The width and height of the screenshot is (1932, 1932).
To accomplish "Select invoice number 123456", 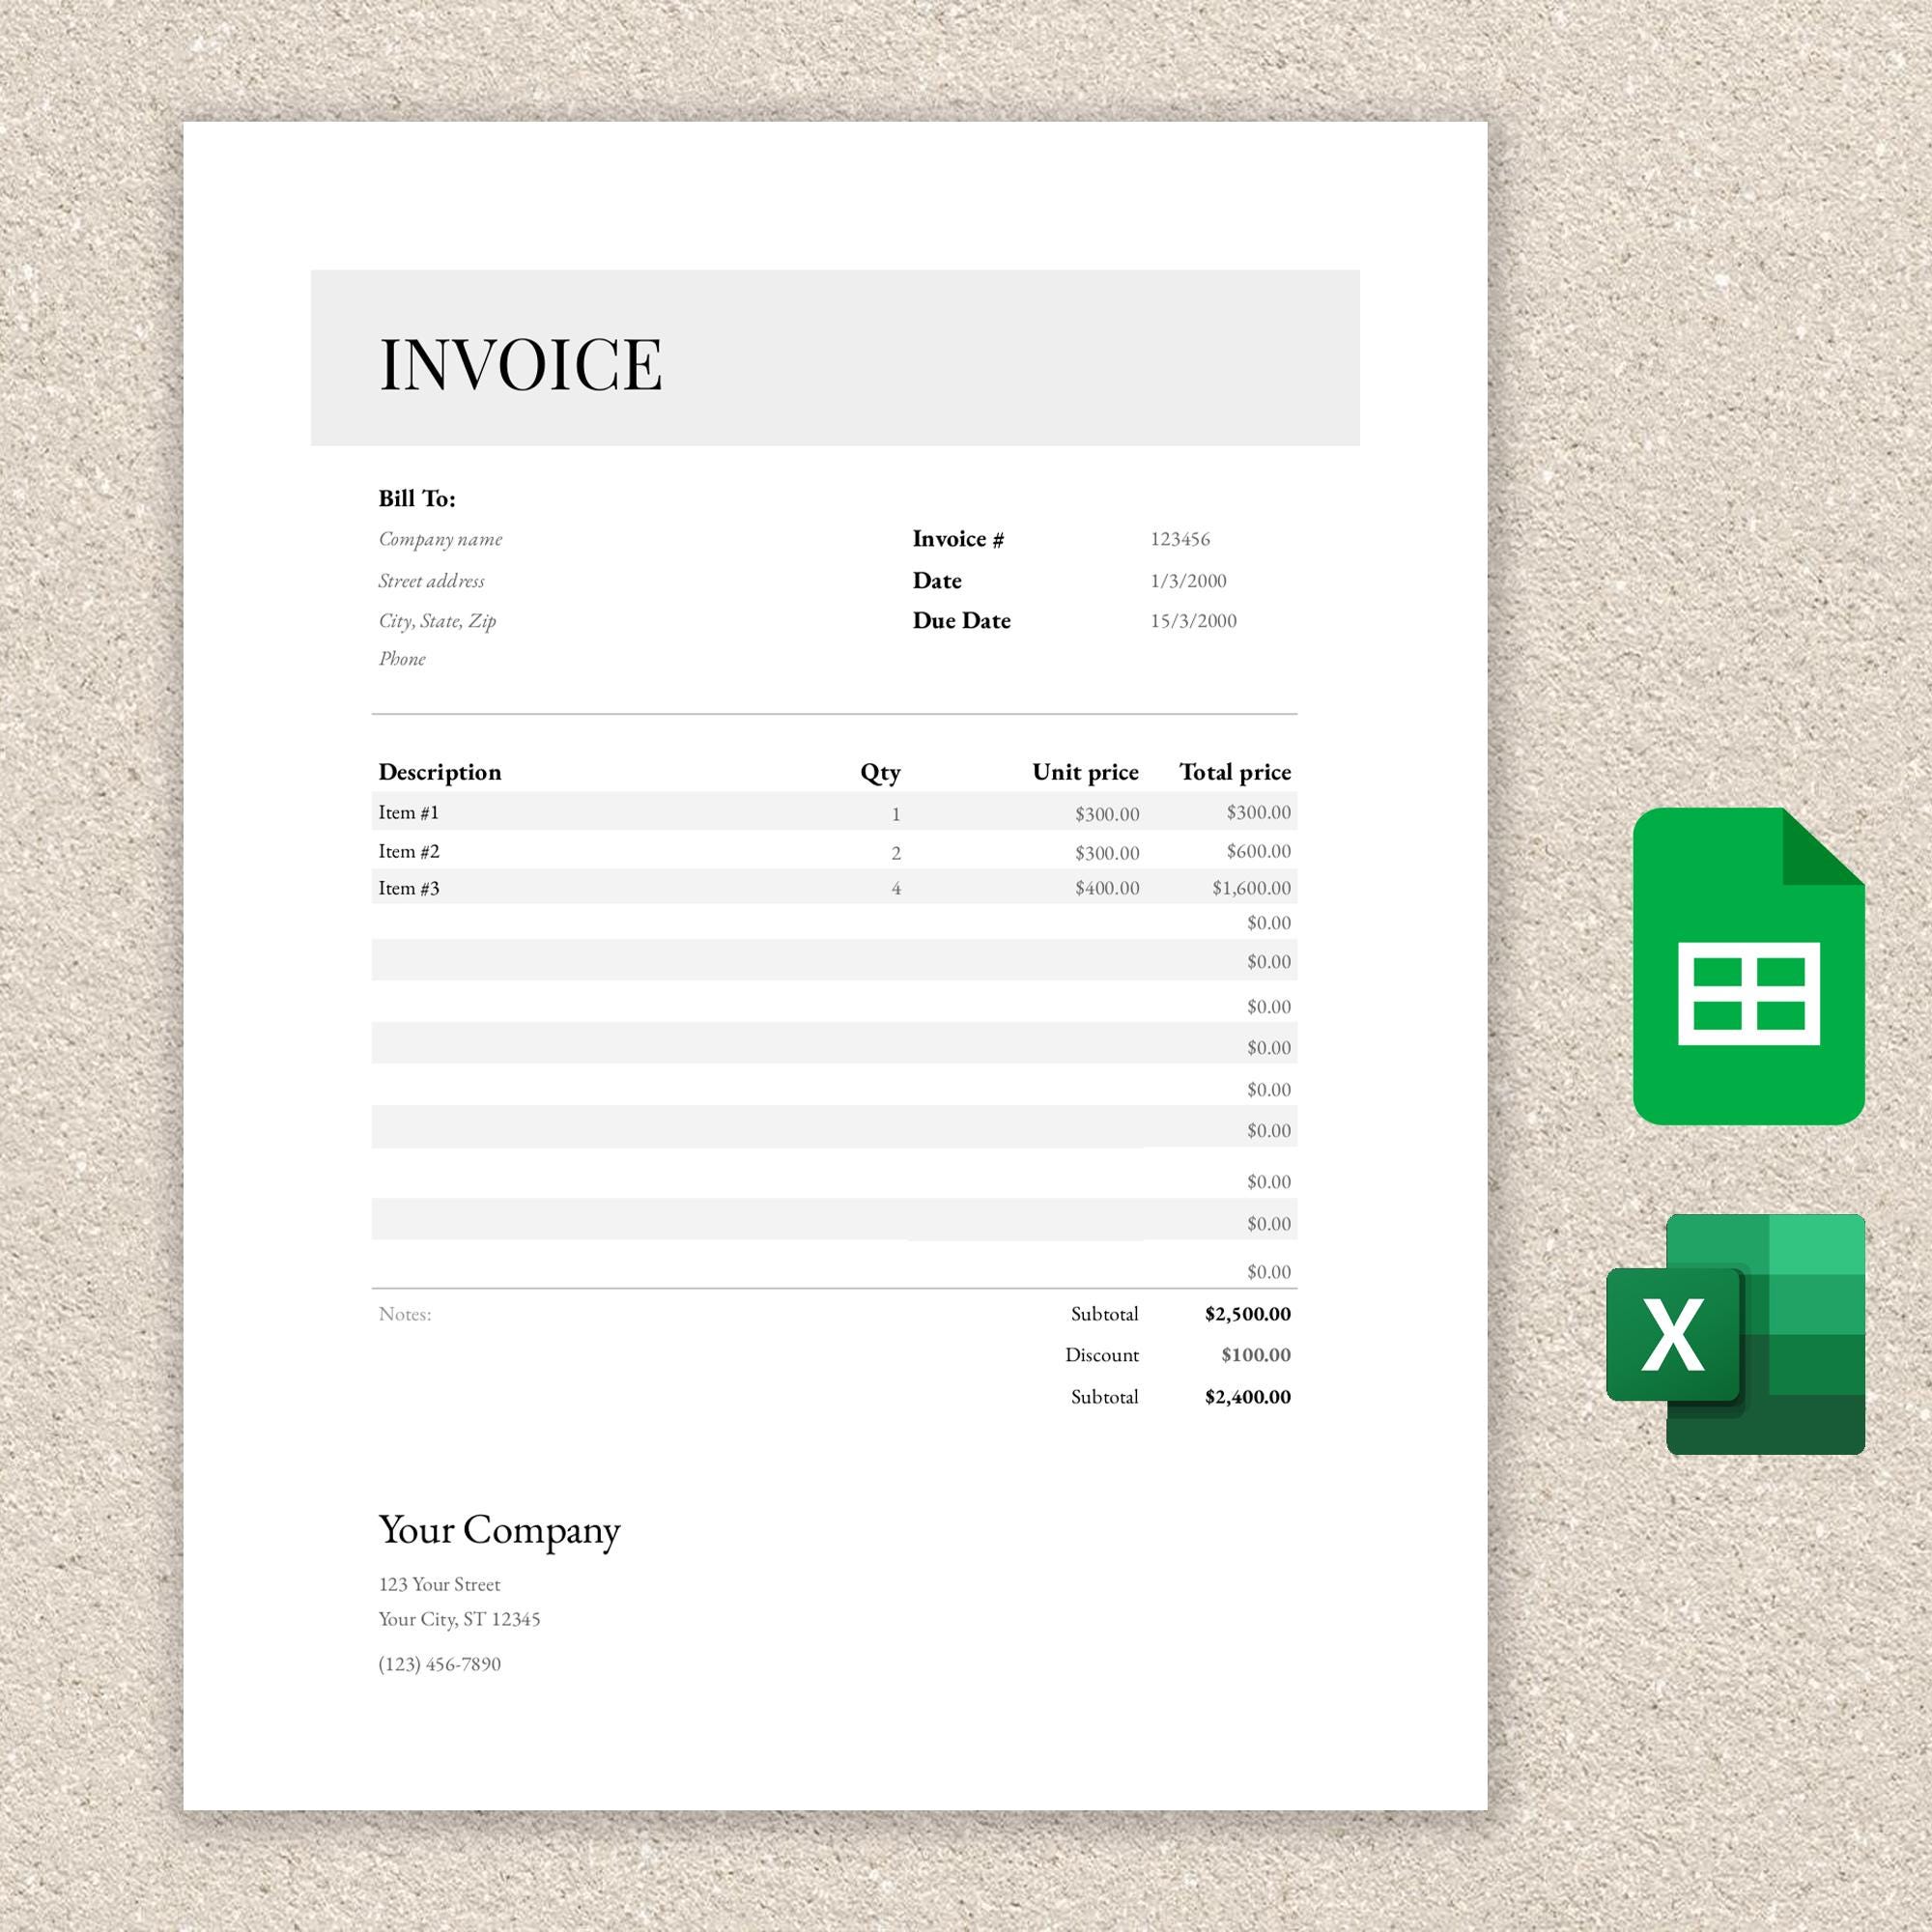I will 1180,539.
